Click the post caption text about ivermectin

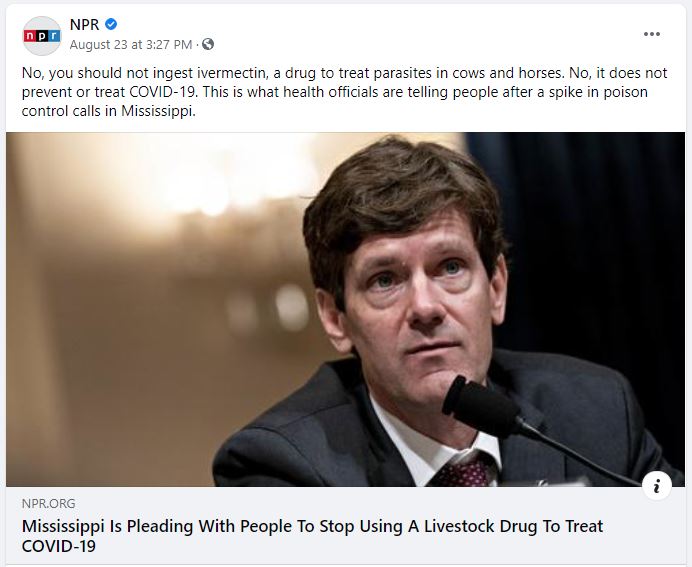[x=344, y=92]
